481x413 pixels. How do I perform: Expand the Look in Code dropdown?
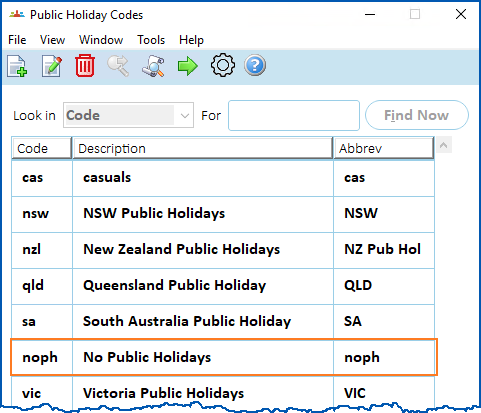128,115
